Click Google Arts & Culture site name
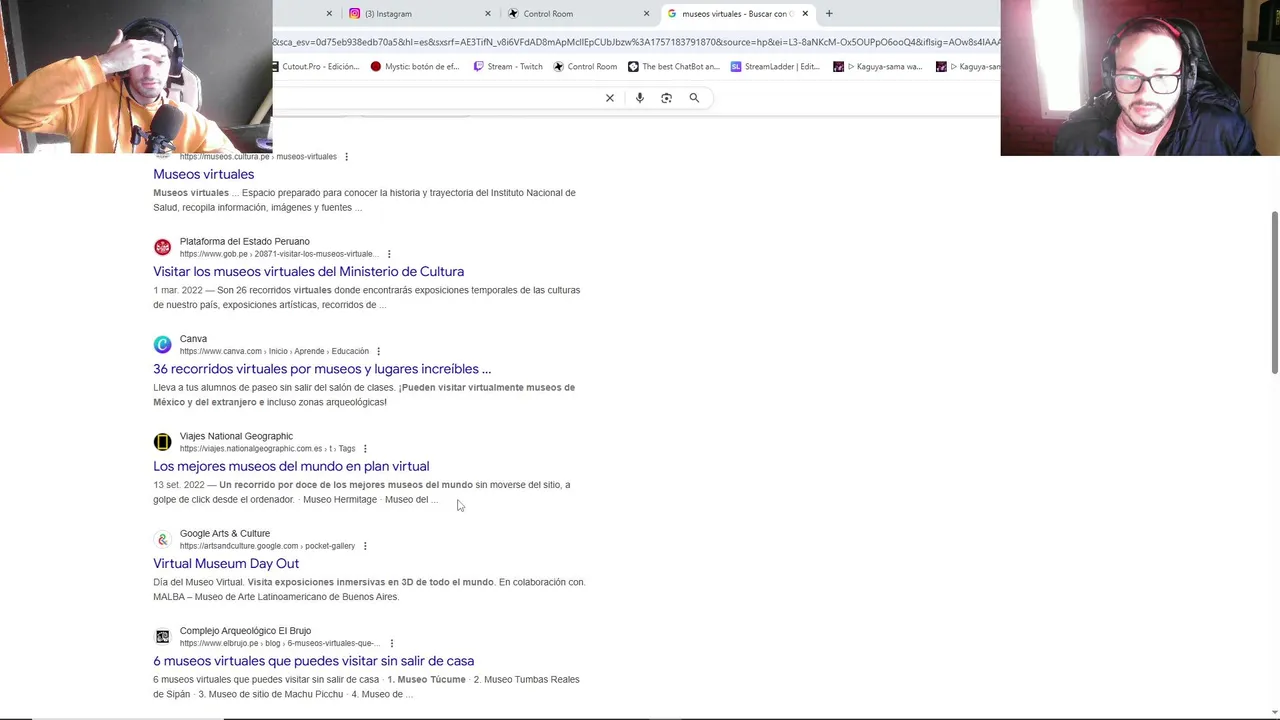 [225, 534]
